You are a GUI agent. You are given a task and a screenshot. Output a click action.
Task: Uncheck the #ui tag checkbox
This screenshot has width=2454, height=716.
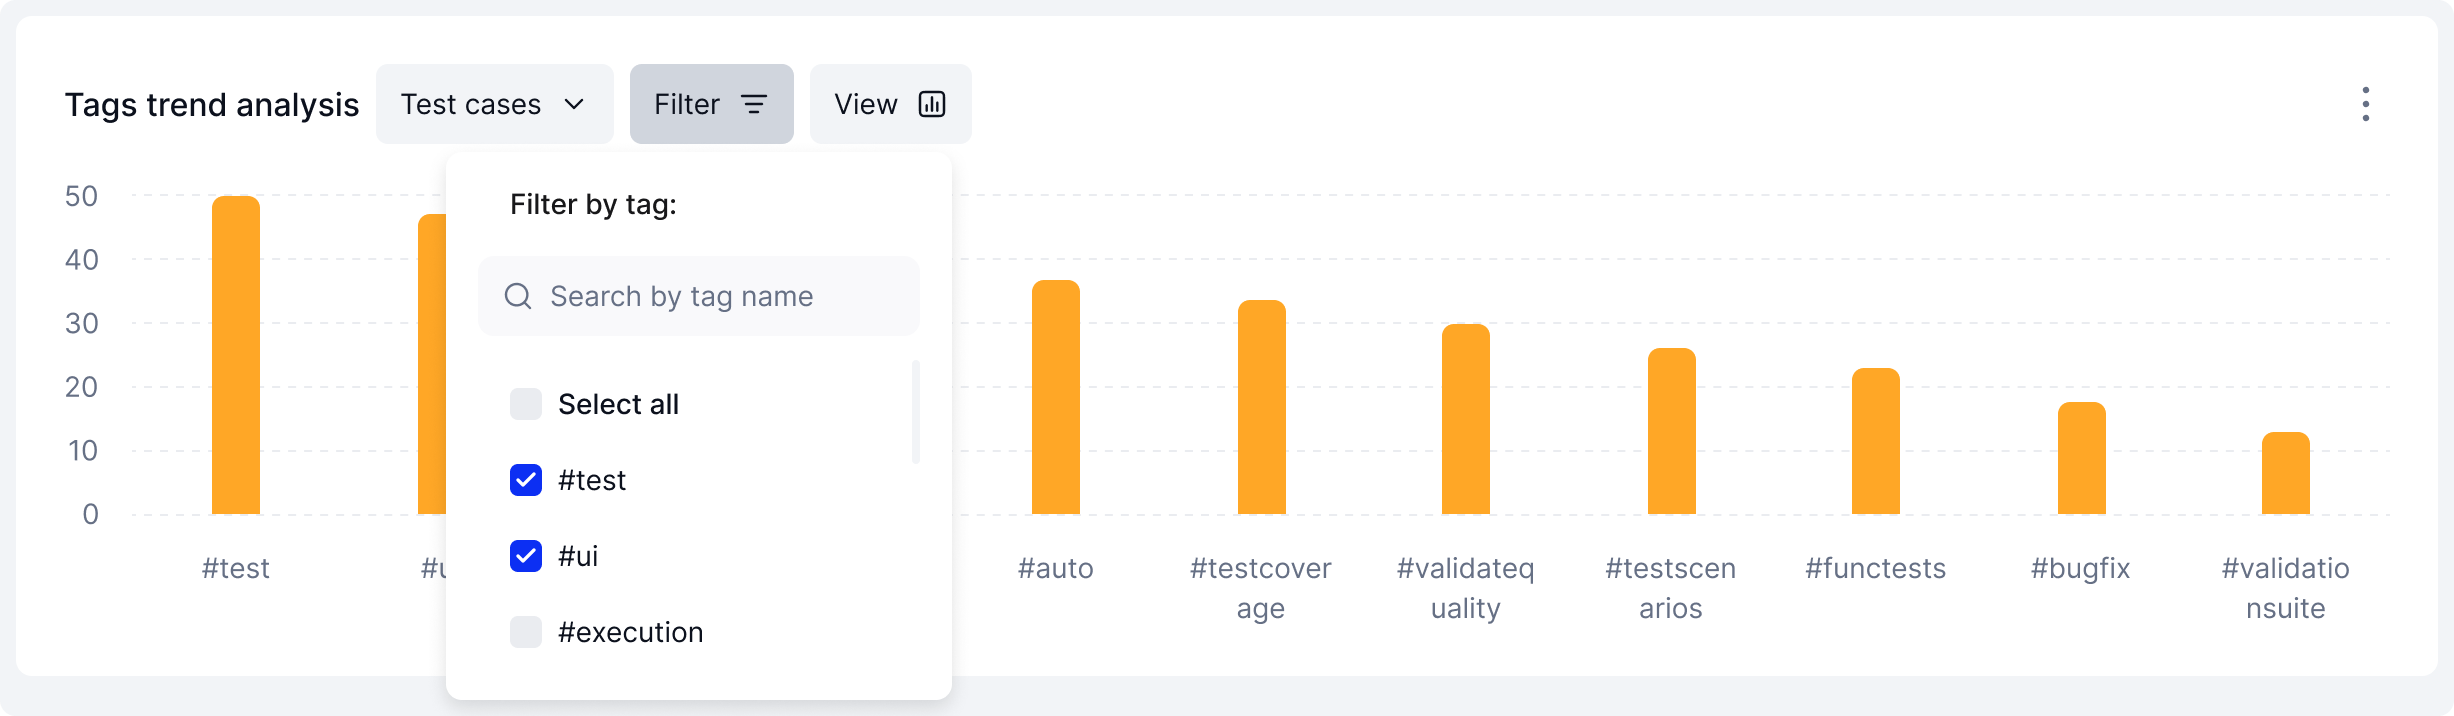[526, 556]
